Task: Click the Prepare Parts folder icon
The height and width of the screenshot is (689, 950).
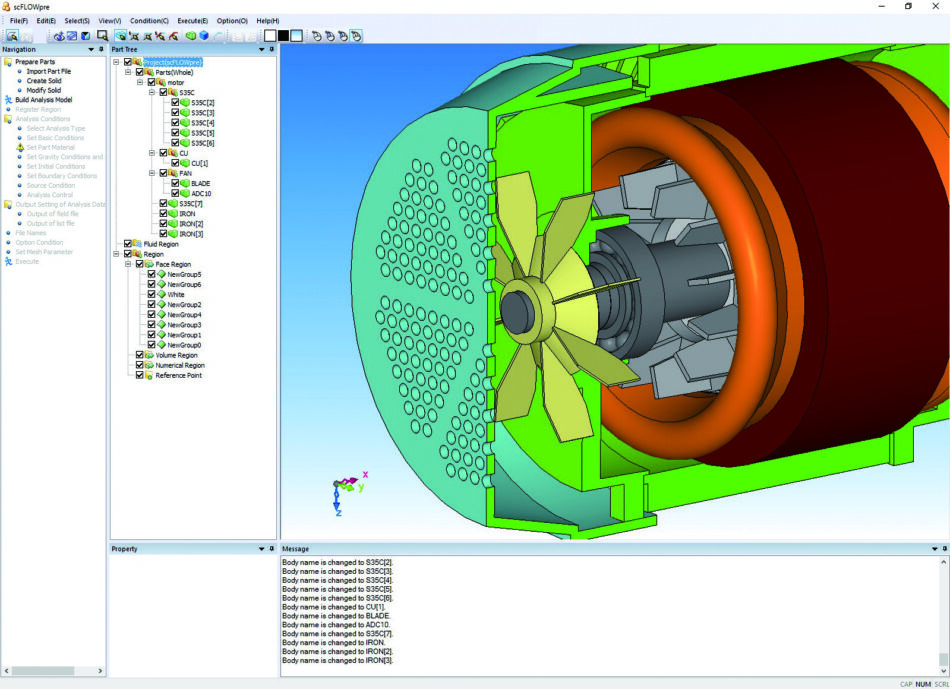Action: (x=8, y=62)
